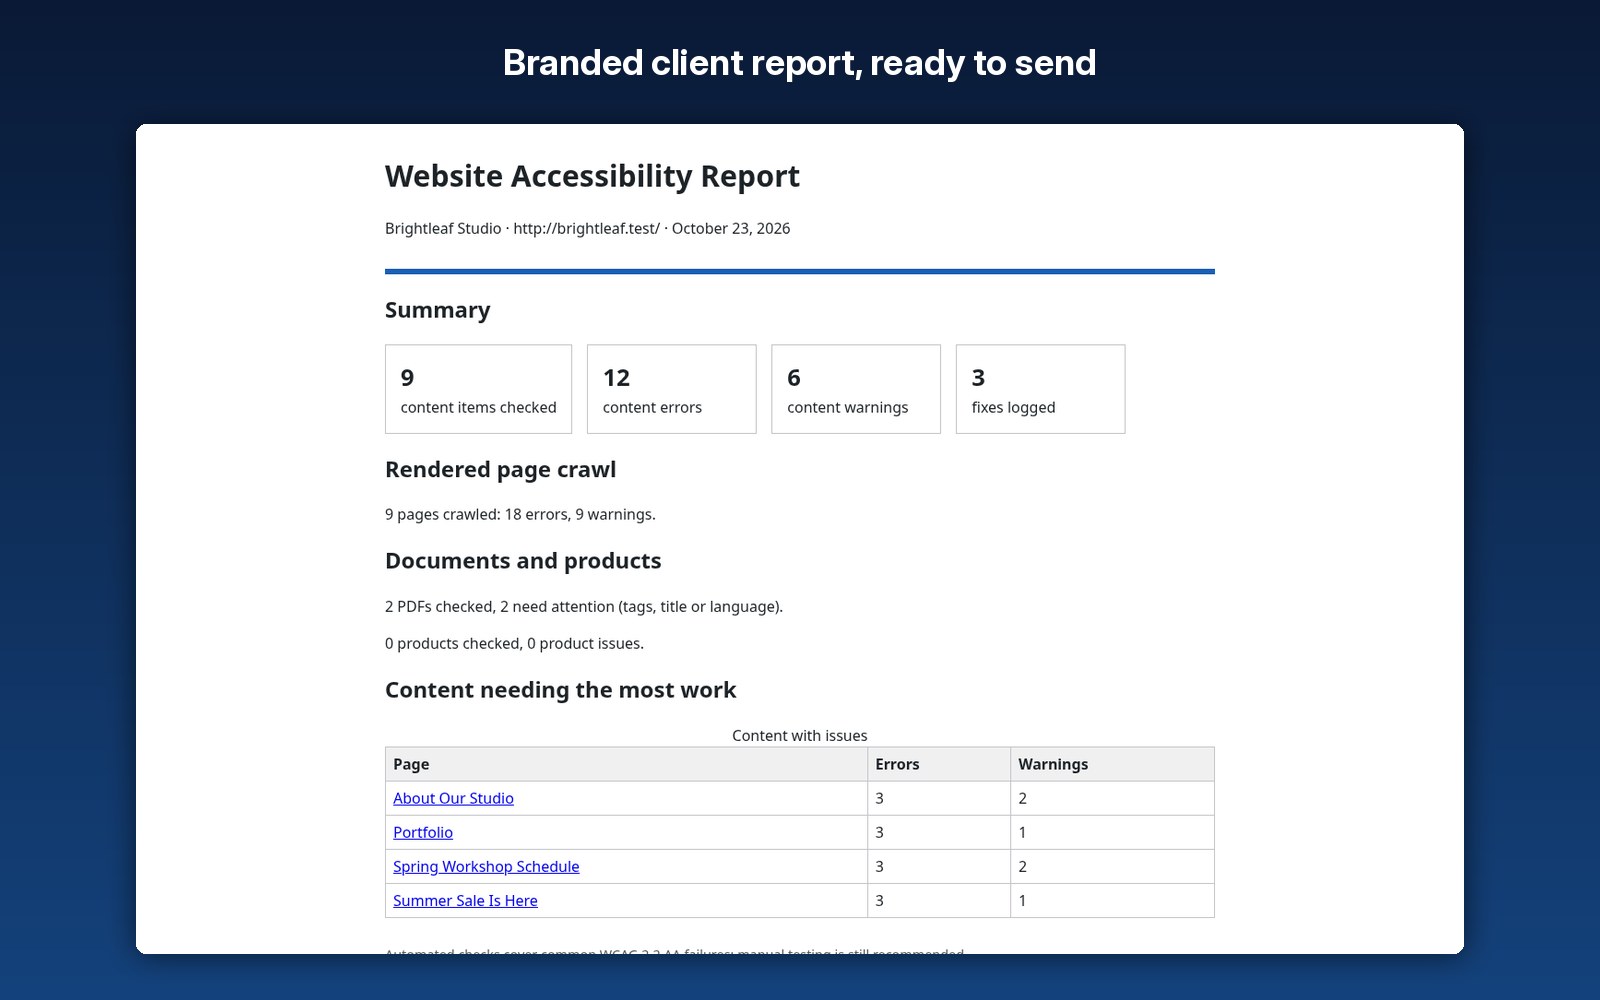Screen dimensions: 1600x1000
Task: Click the Errors column header
Action: coord(939,764)
